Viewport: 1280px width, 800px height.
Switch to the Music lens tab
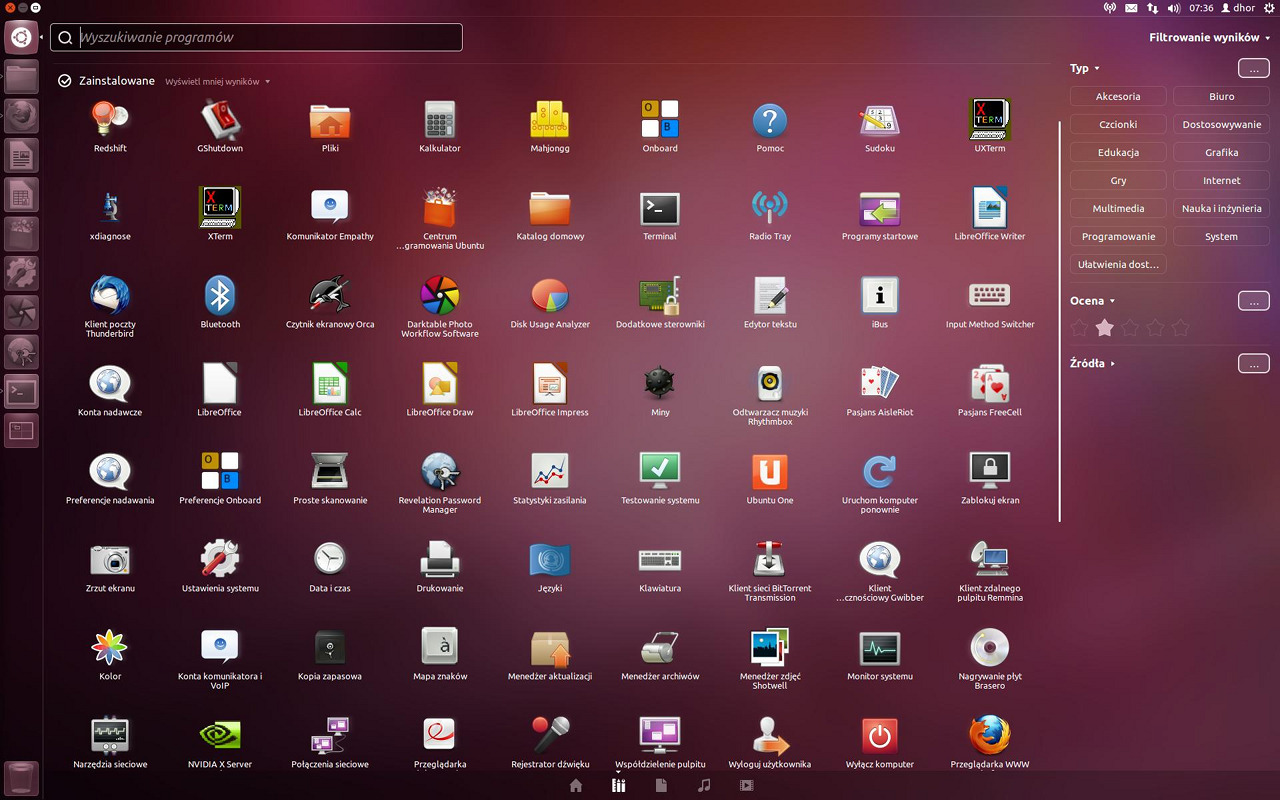[x=704, y=786]
